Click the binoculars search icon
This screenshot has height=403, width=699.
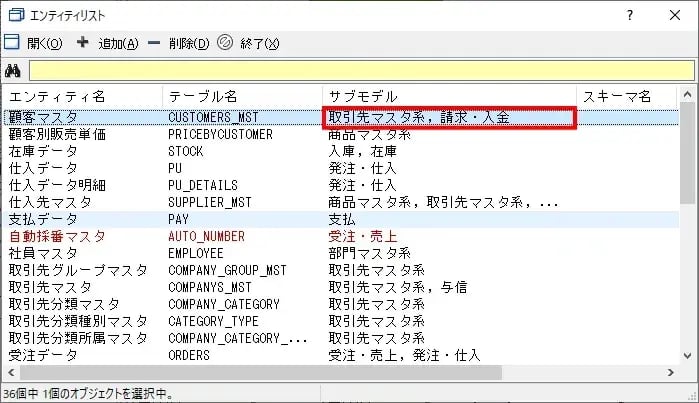pyautogui.click(x=13, y=71)
